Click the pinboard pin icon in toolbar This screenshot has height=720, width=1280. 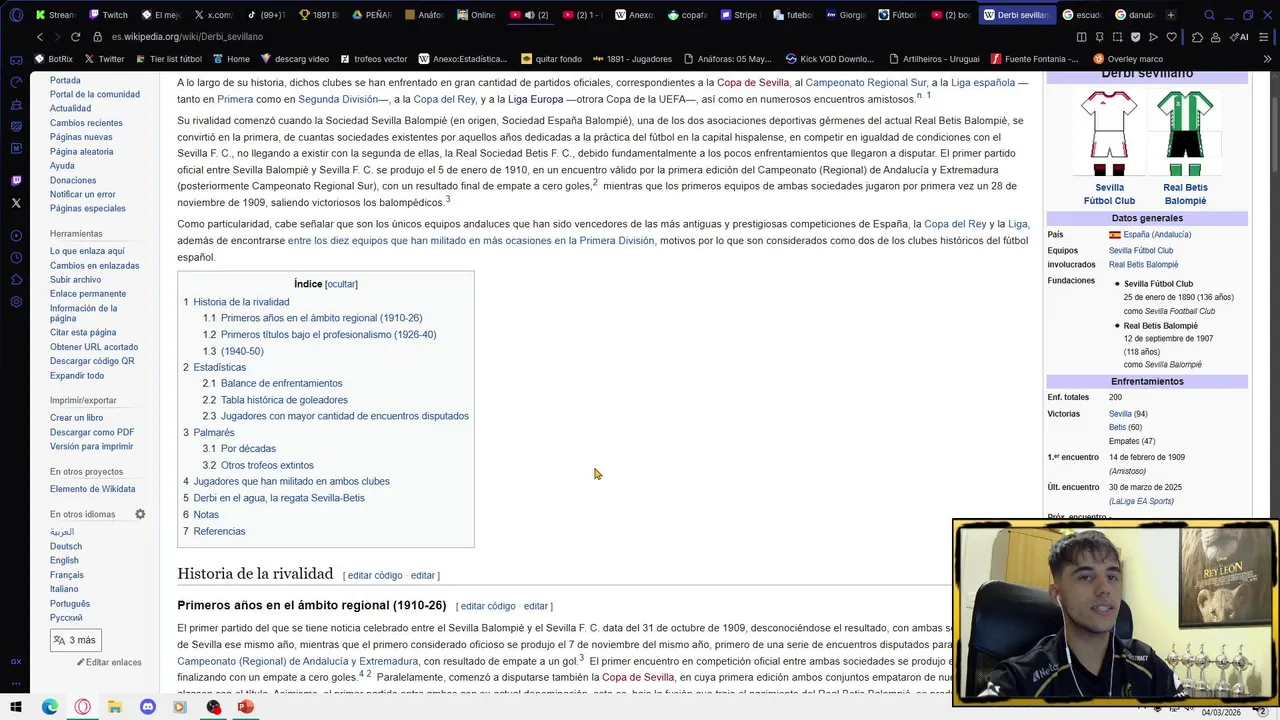[x=1099, y=37]
